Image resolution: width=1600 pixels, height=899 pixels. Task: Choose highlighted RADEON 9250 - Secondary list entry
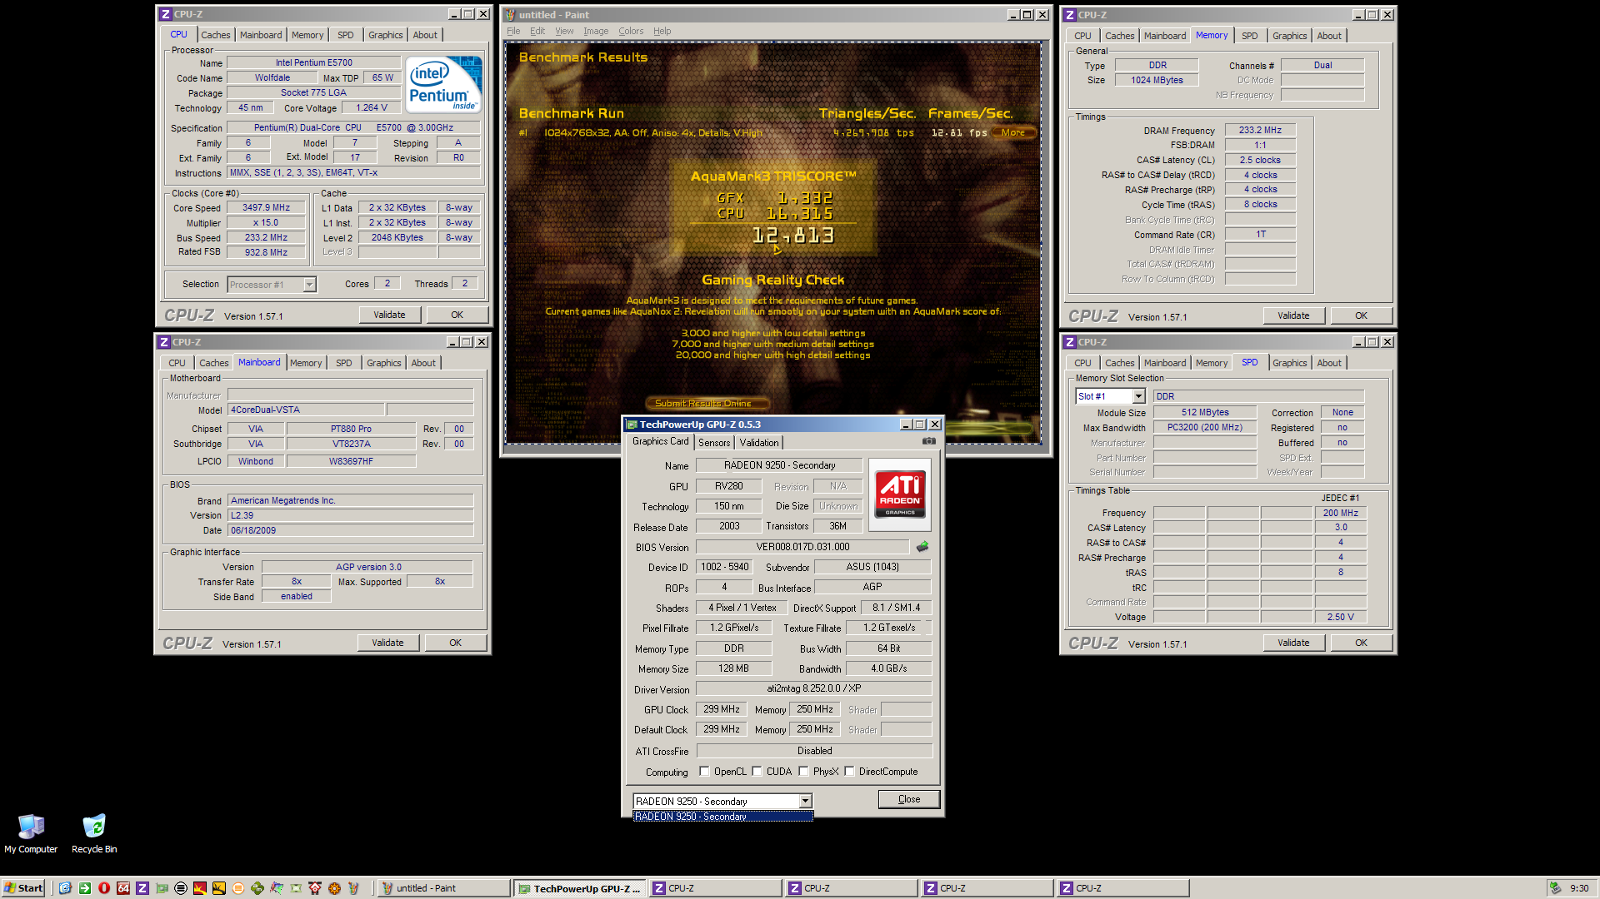(x=723, y=817)
